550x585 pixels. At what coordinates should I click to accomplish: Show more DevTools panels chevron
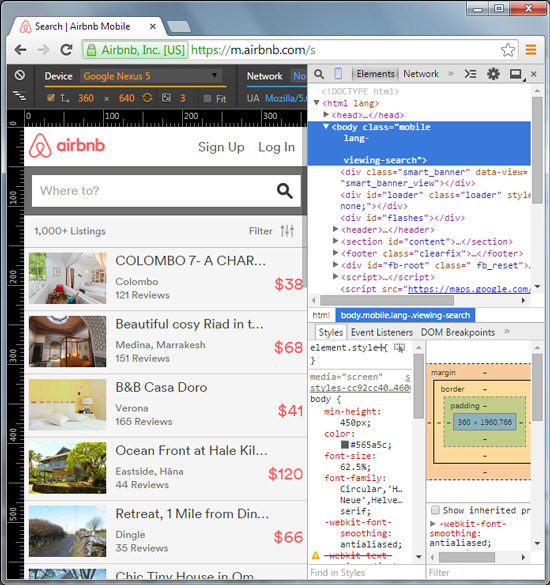coord(451,73)
